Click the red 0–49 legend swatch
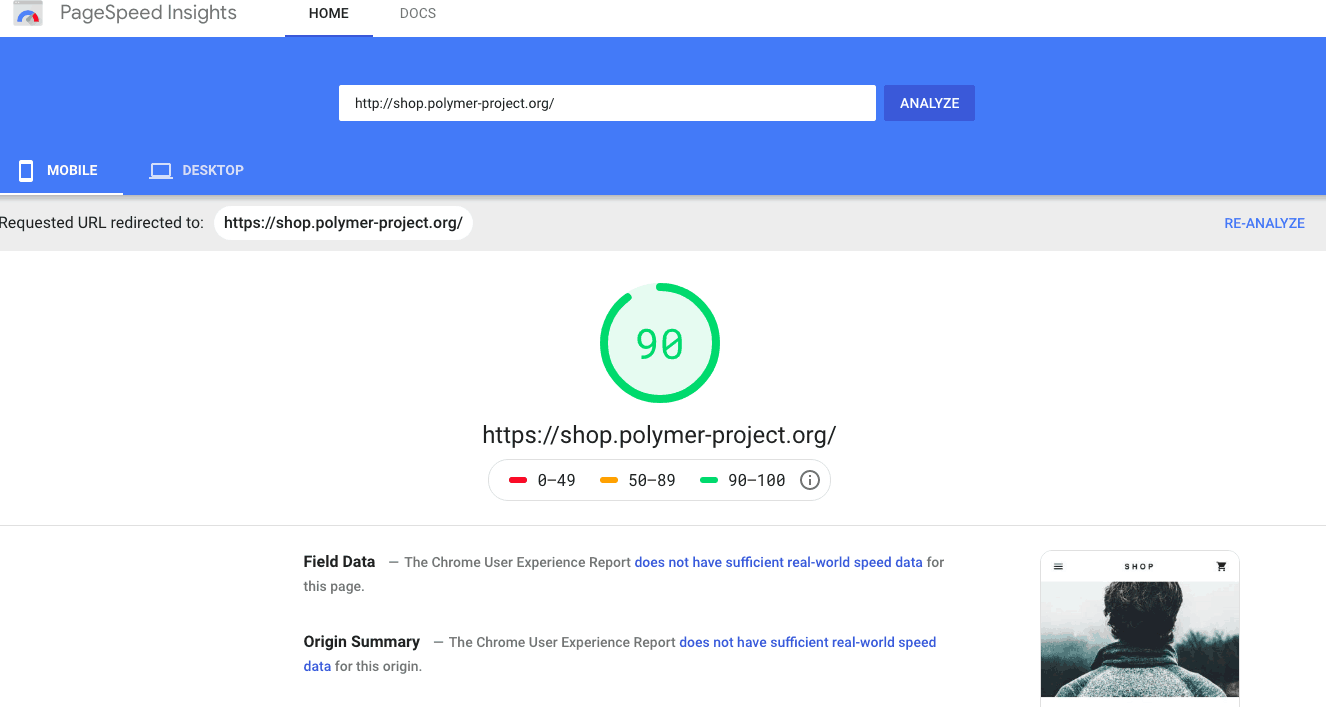The height and width of the screenshot is (707, 1326). [518, 481]
